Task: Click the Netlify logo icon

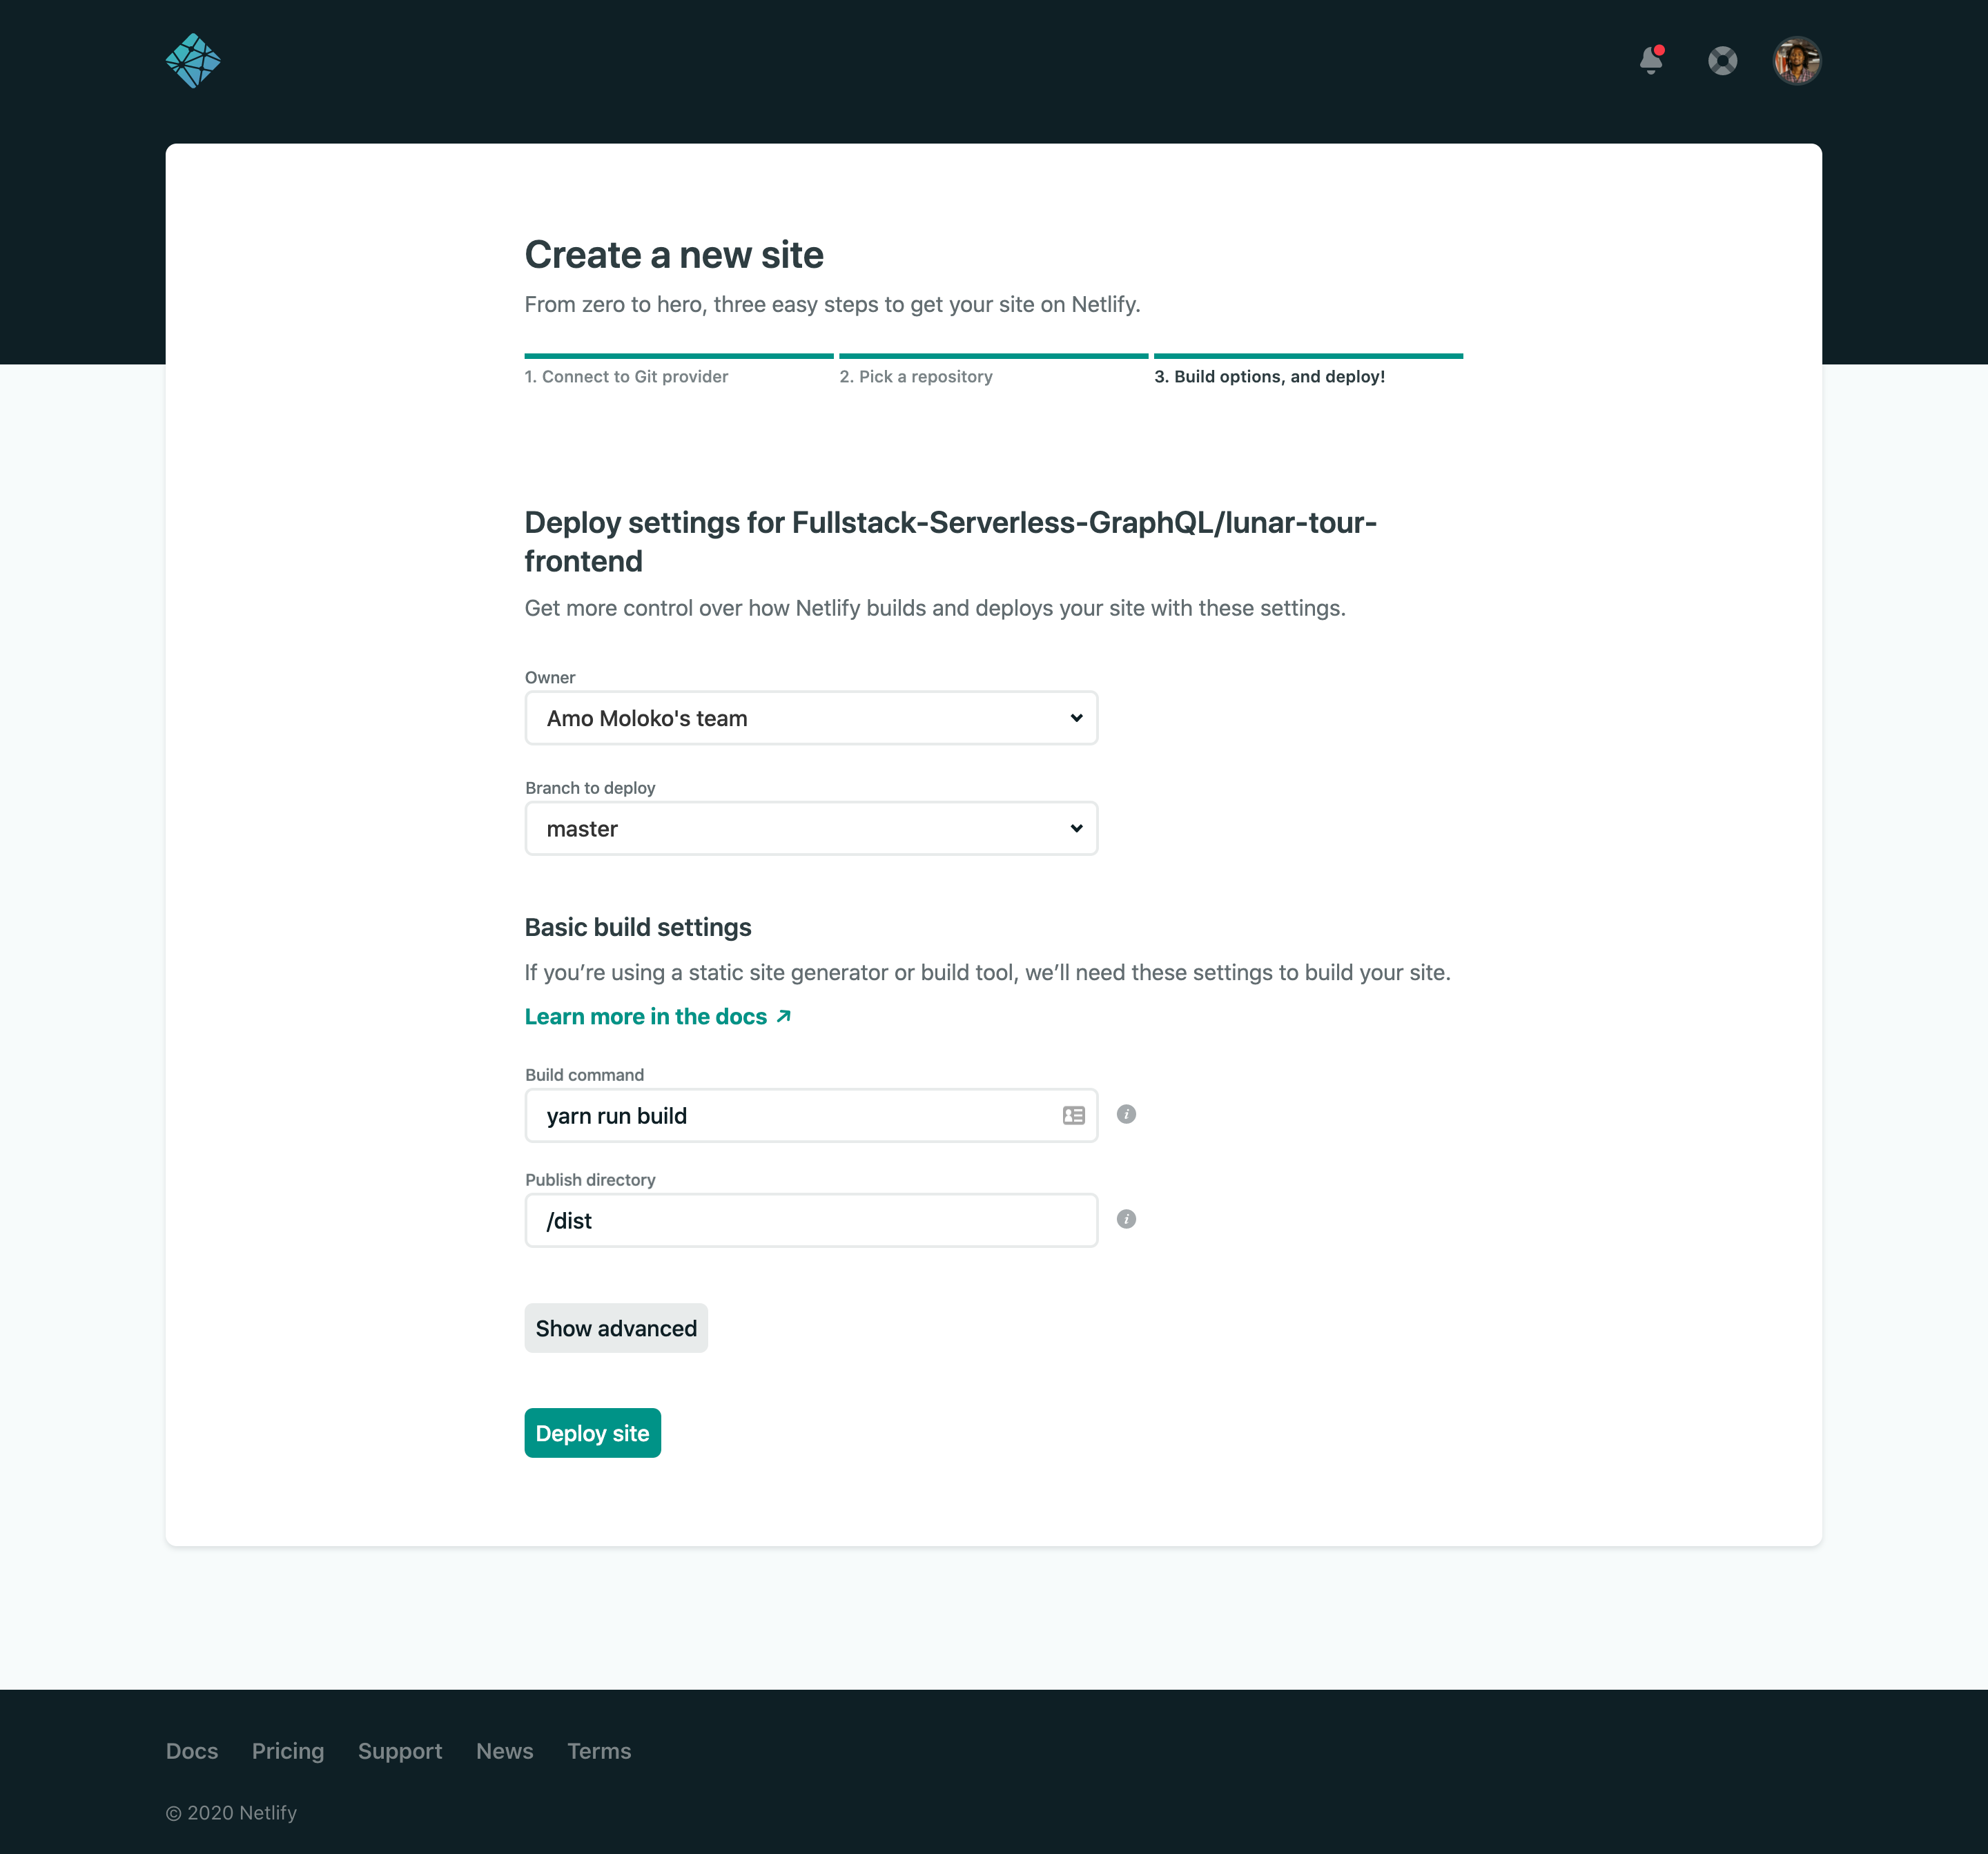Action: 193,61
